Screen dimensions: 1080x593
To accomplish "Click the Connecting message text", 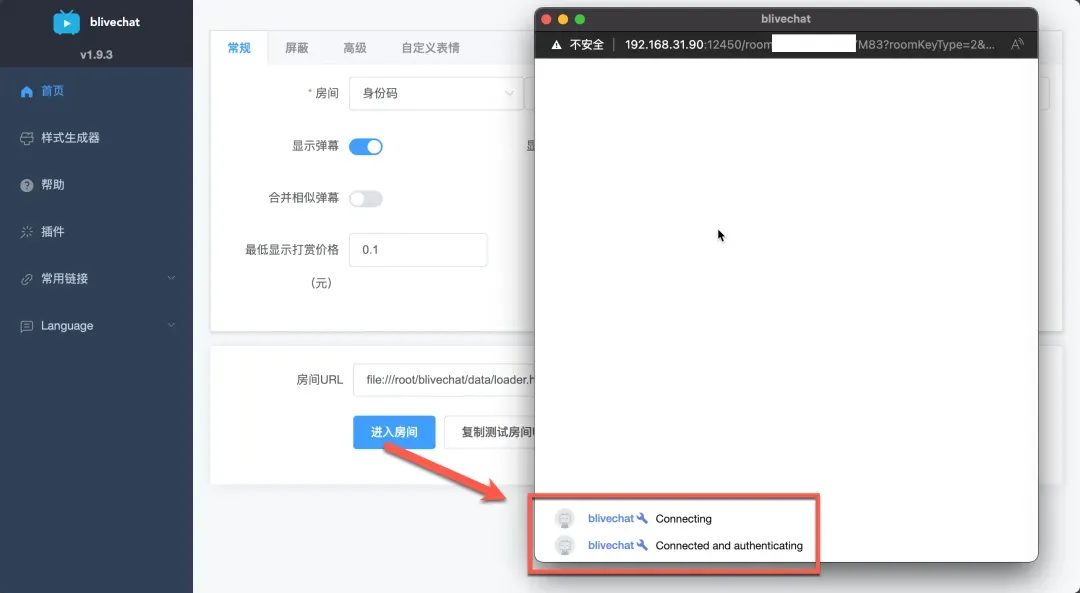I will tap(683, 519).
